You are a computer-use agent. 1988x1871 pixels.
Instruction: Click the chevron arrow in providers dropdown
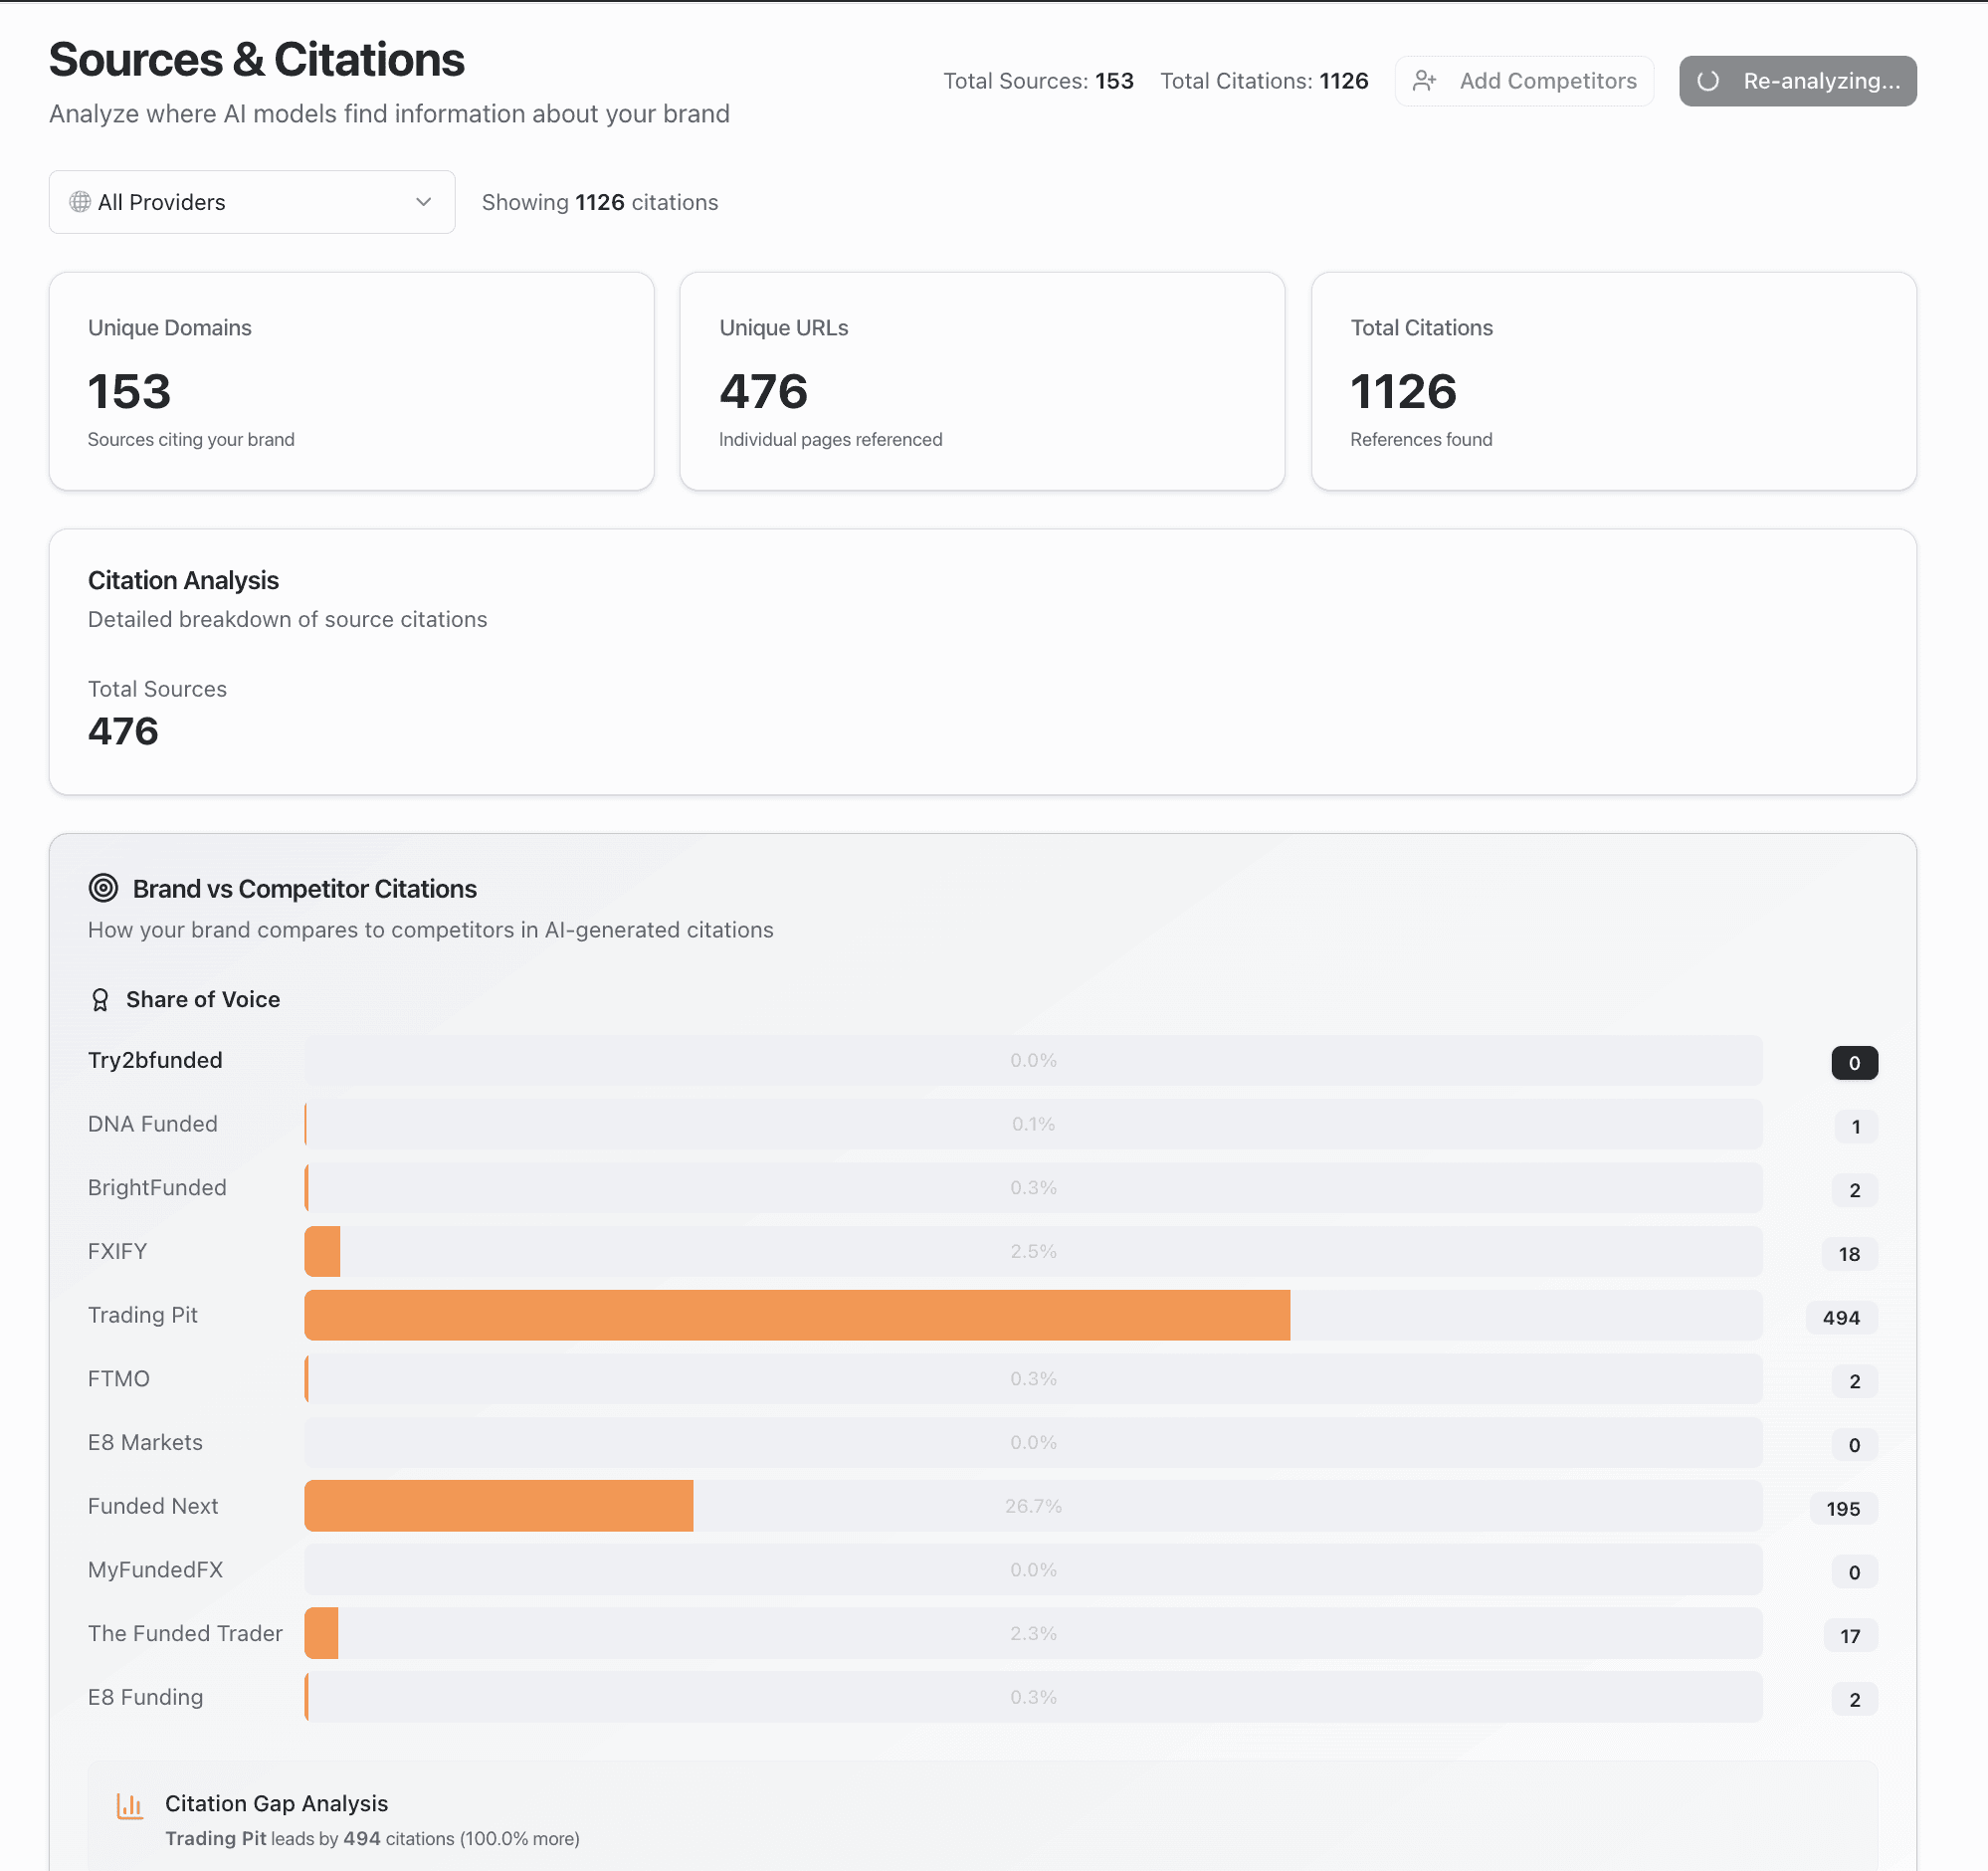click(x=423, y=202)
